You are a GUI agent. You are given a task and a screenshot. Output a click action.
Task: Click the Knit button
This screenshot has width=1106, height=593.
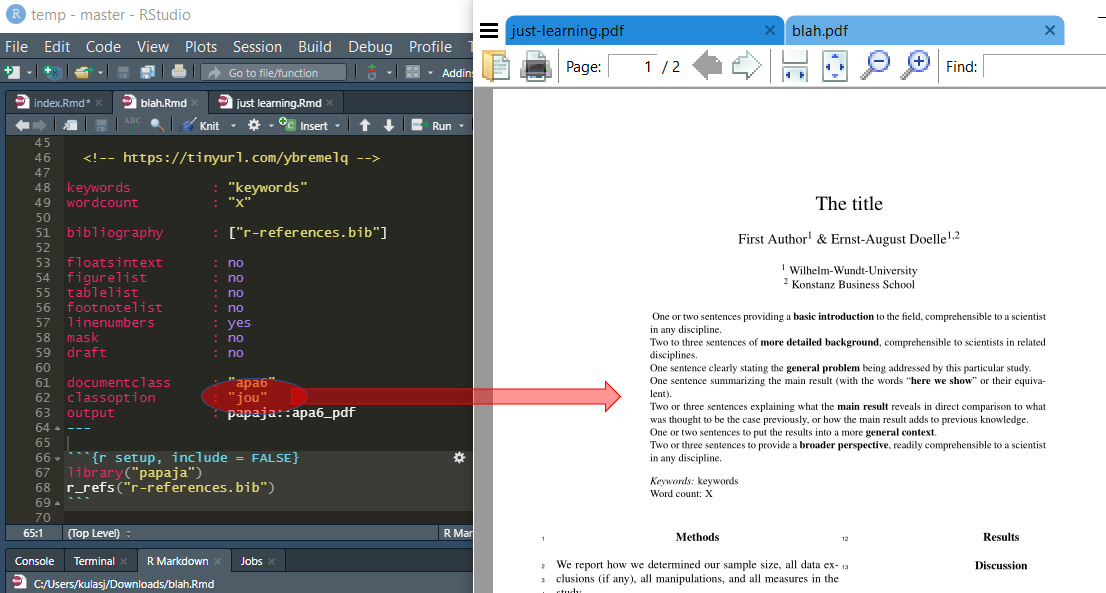pos(200,126)
